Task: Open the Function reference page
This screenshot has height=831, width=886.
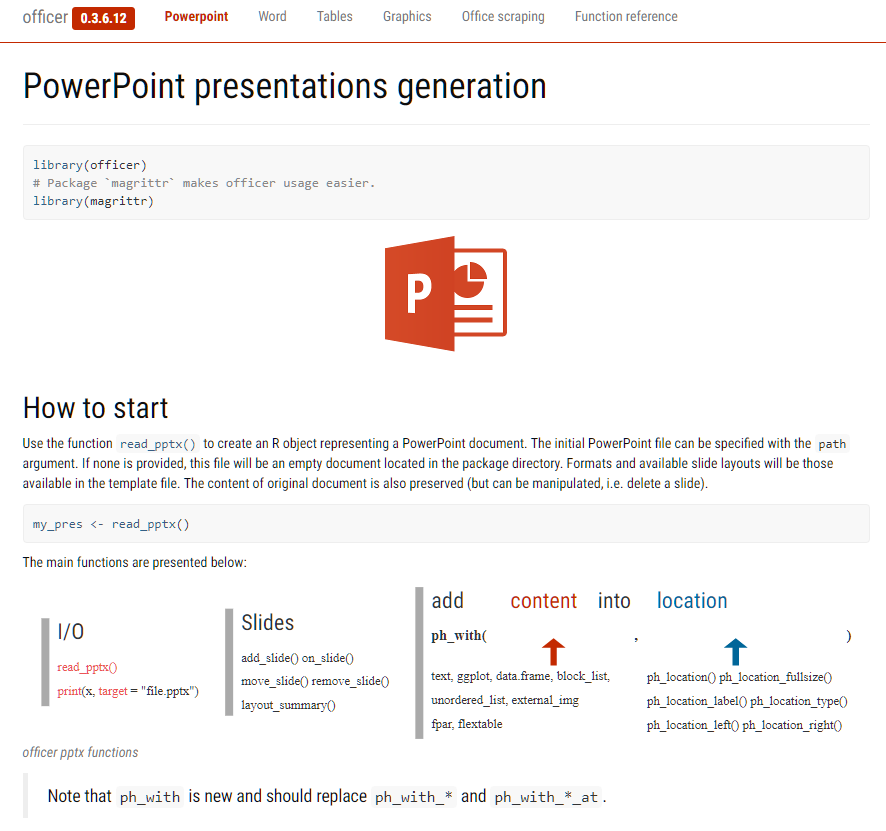Action: point(626,16)
